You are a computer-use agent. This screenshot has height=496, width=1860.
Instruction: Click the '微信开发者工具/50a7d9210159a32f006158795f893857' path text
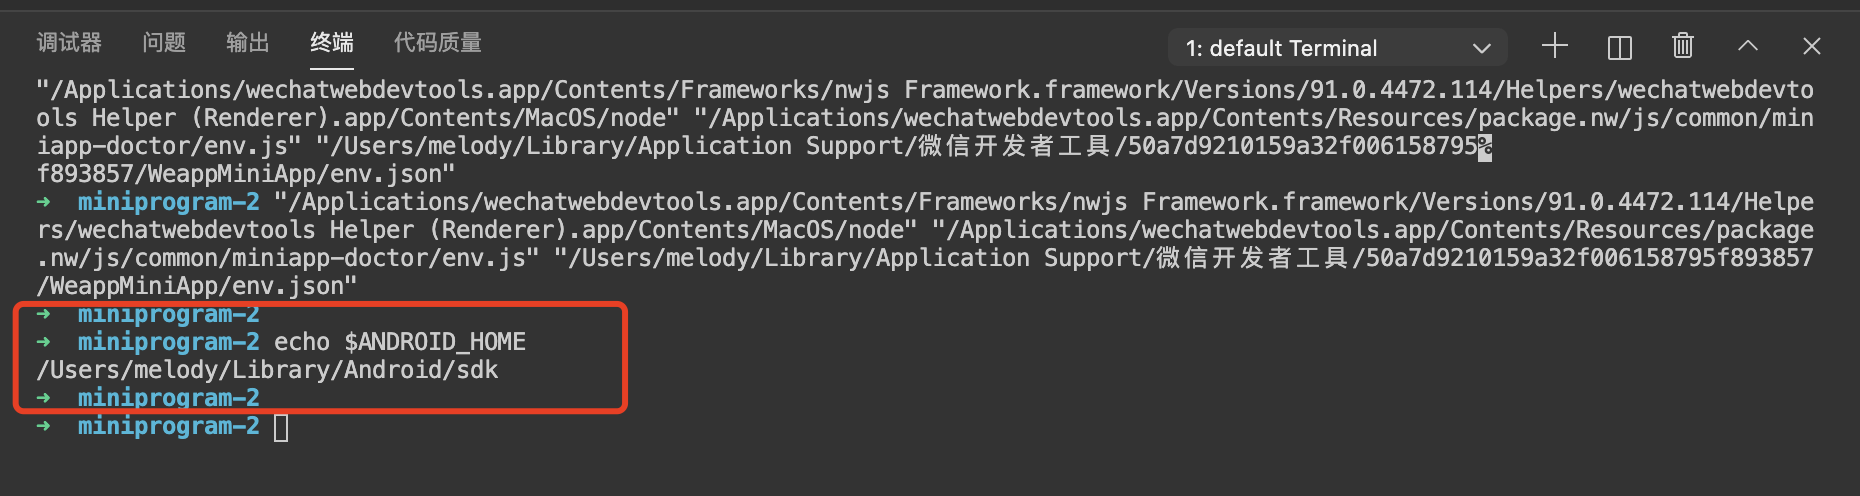(x=1484, y=258)
